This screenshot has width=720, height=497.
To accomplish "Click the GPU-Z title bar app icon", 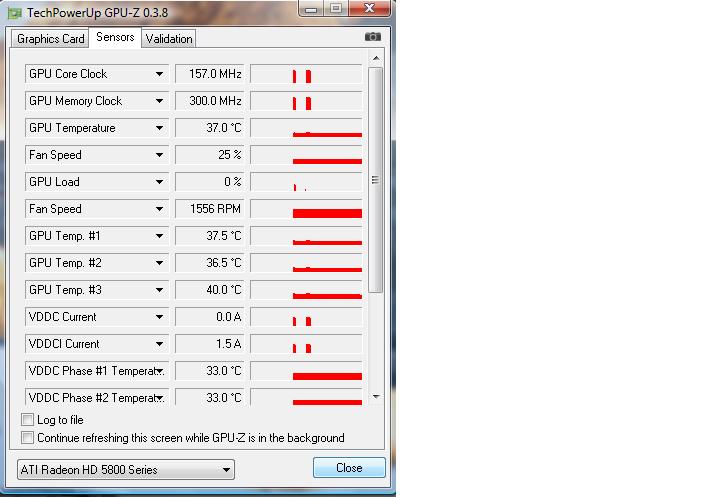I will 14,12.
